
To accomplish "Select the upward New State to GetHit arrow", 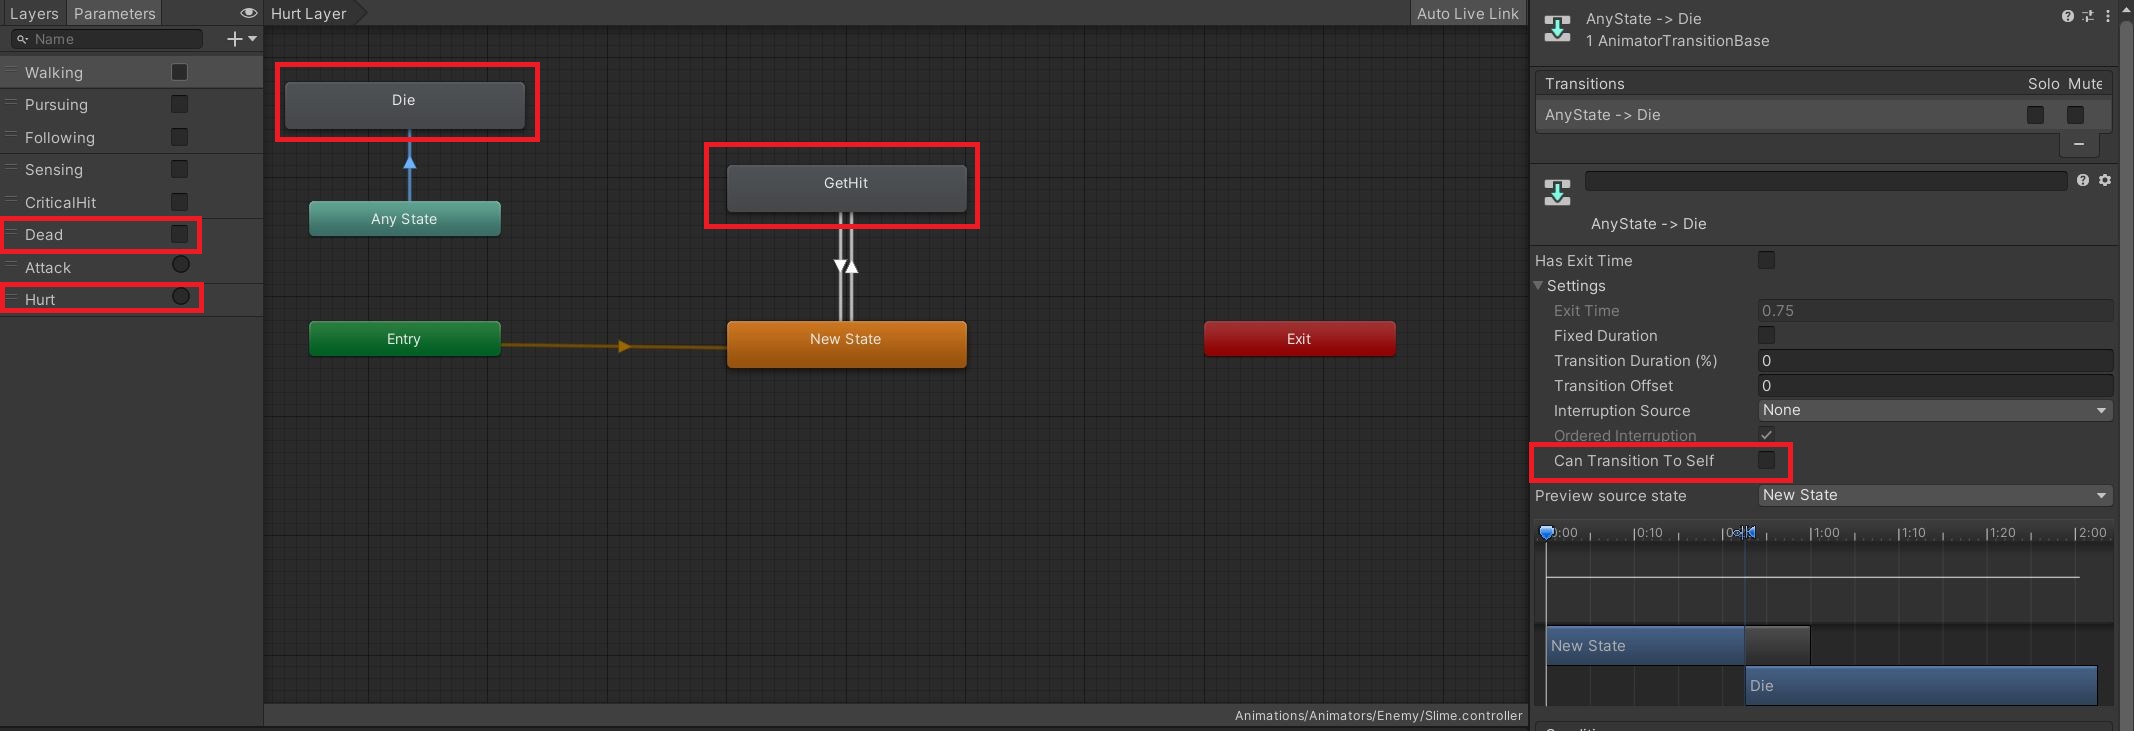I will (851, 266).
